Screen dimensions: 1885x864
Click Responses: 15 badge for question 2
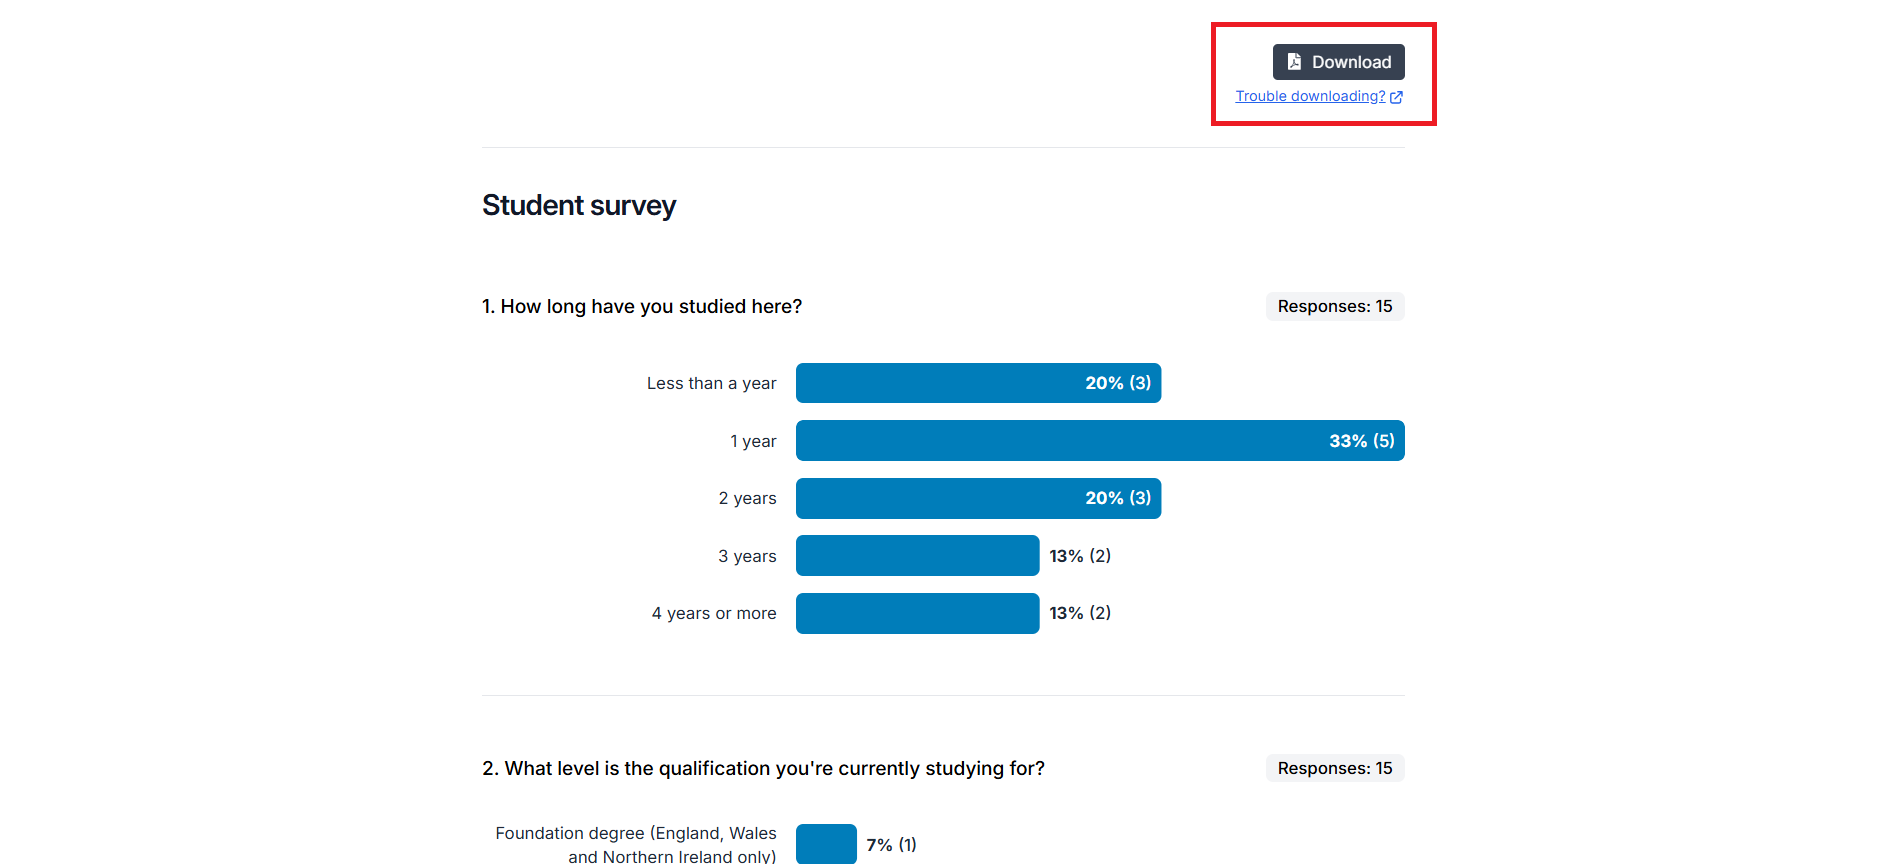tap(1335, 768)
